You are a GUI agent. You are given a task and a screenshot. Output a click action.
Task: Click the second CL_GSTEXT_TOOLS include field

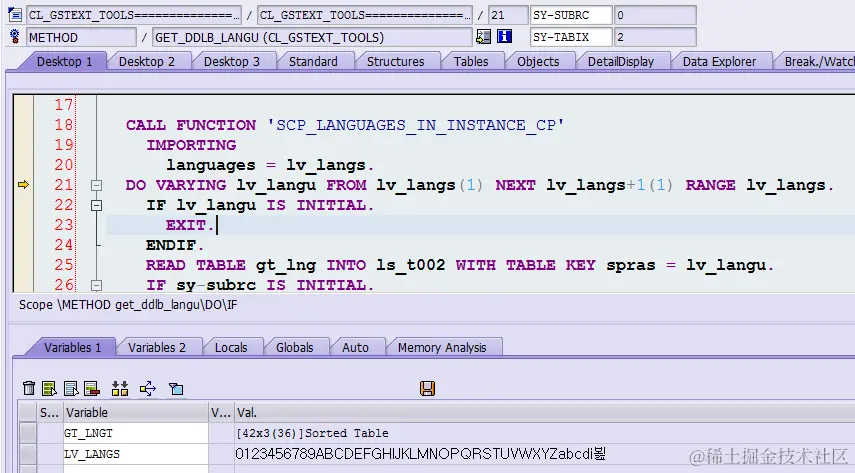click(x=365, y=15)
